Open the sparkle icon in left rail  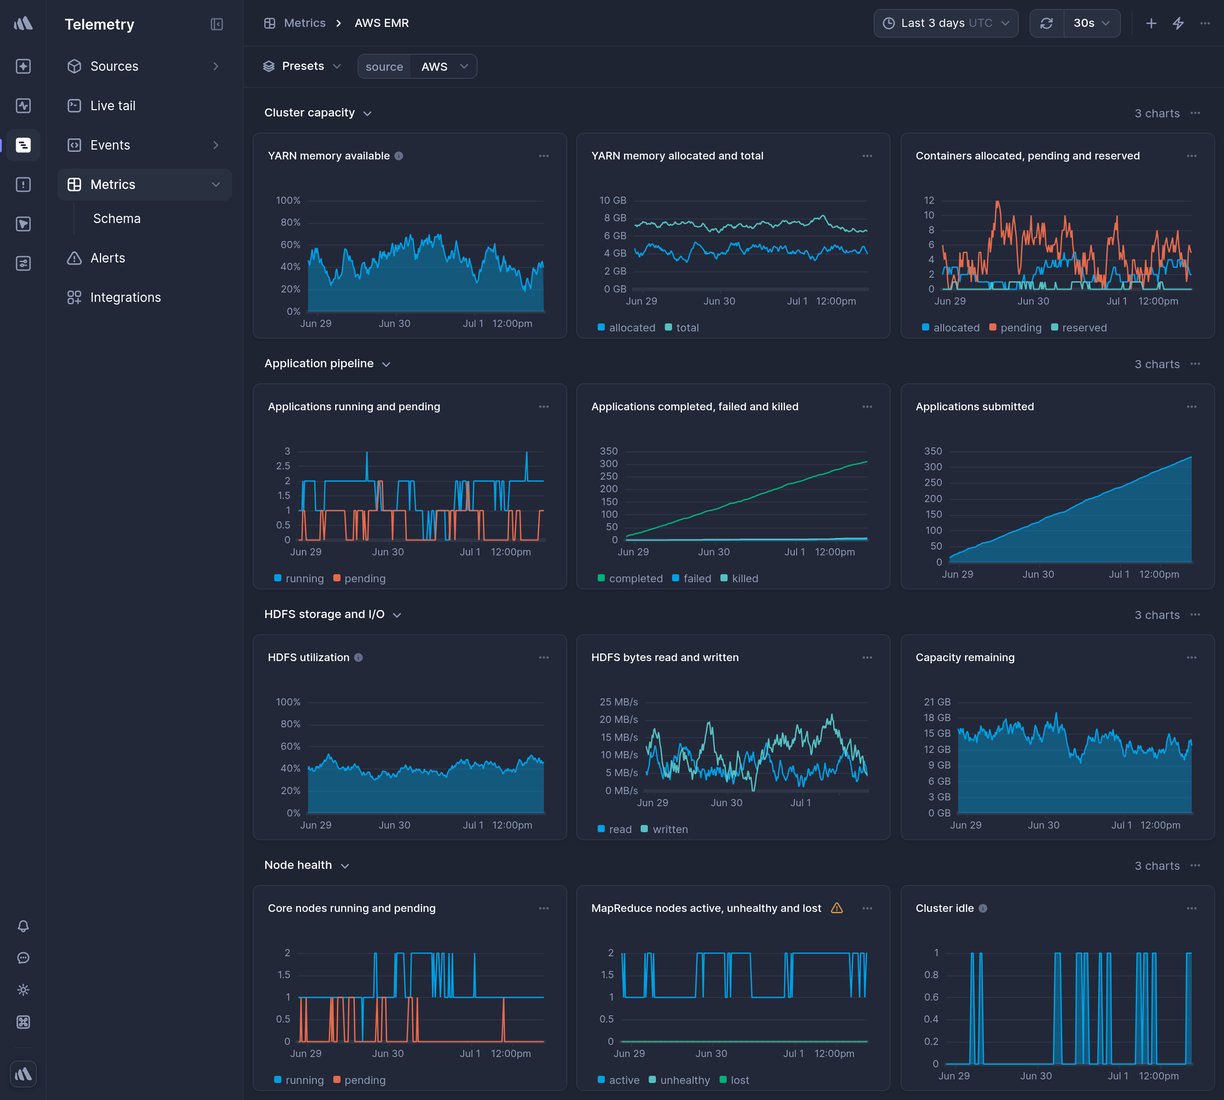[23, 66]
